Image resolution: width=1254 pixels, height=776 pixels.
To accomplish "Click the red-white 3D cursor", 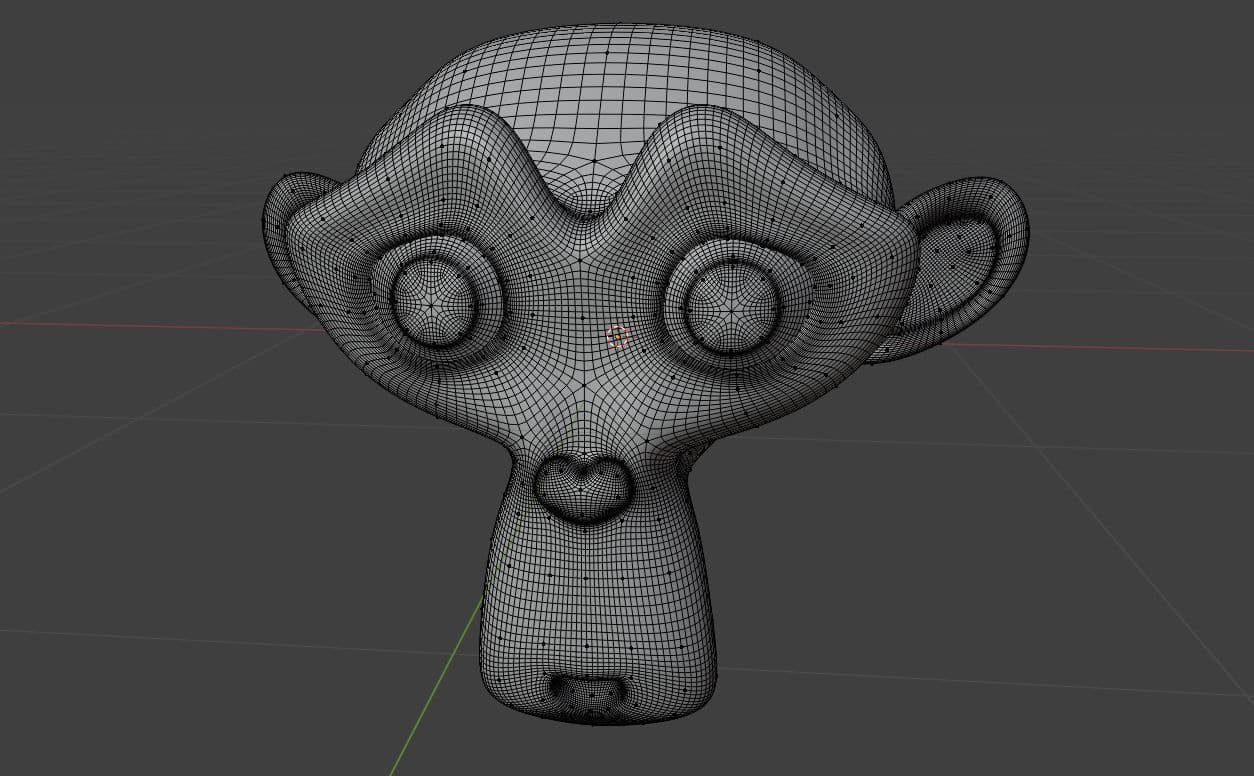I will (x=617, y=336).
